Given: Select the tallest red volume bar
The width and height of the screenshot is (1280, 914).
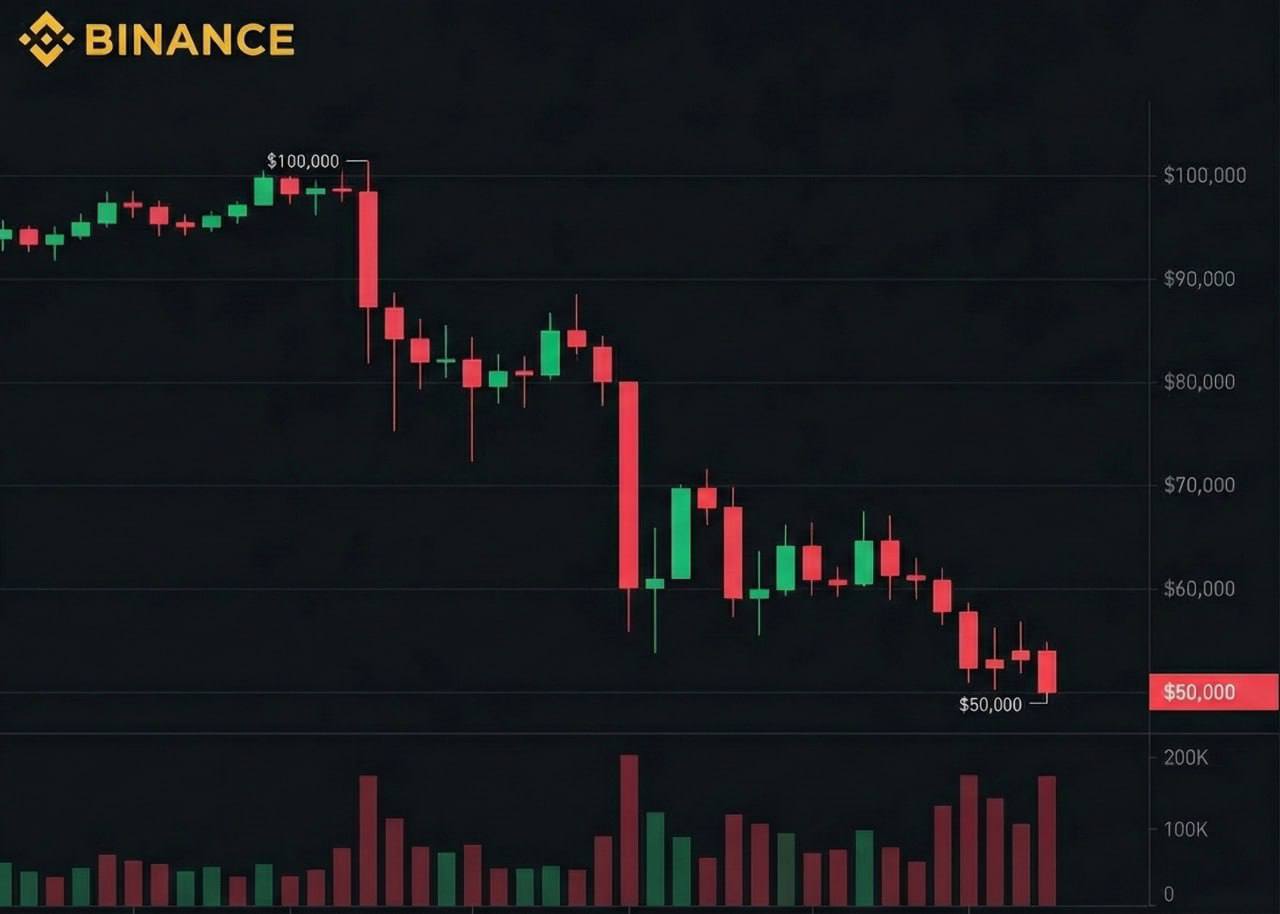Looking at the screenshot, I should (629, 830).
